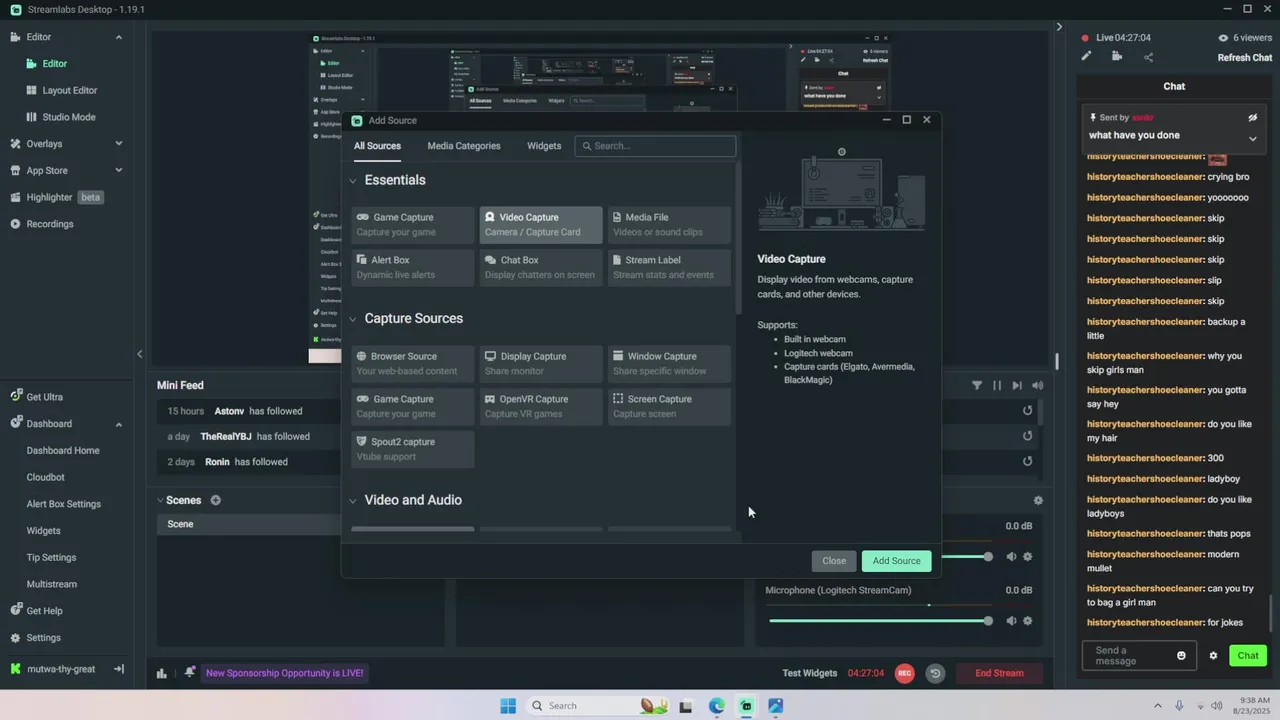
Task: Collapse the Capture Sources section
Action: coord(353,319)
